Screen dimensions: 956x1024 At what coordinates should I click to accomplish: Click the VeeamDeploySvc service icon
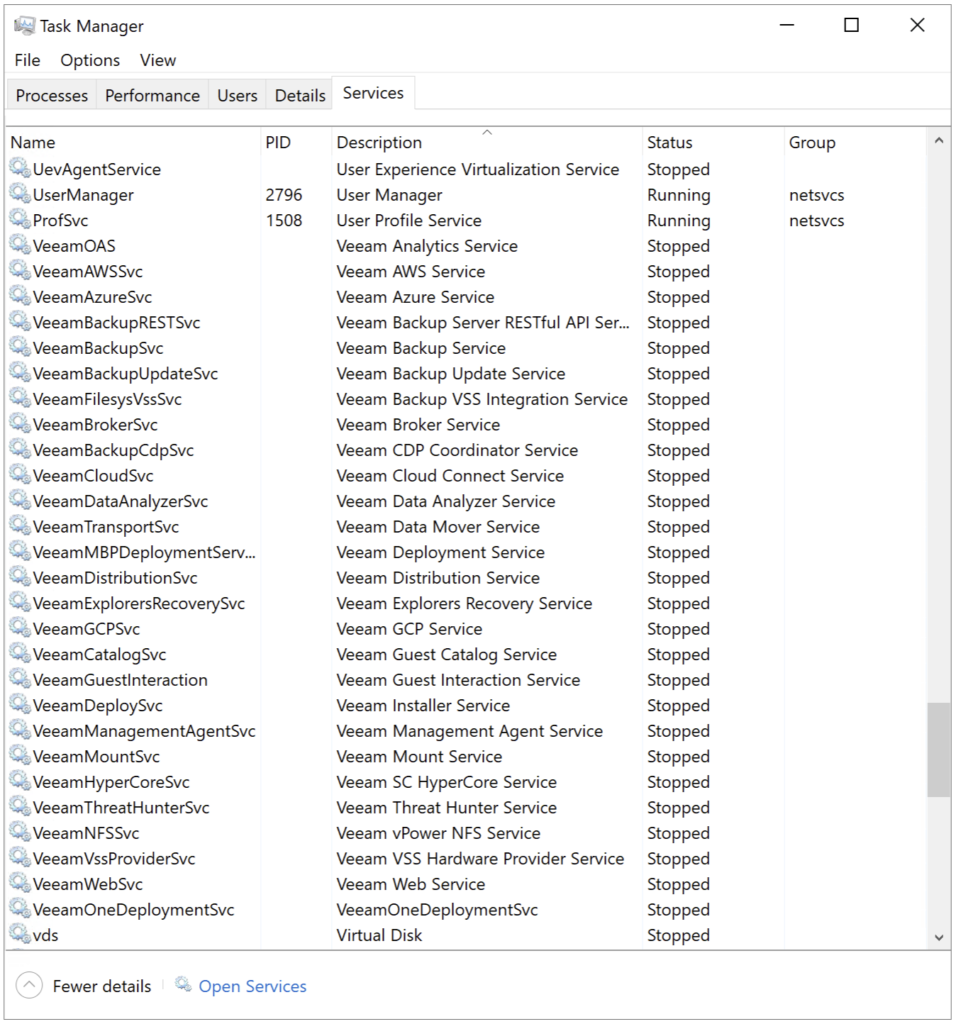20,703
